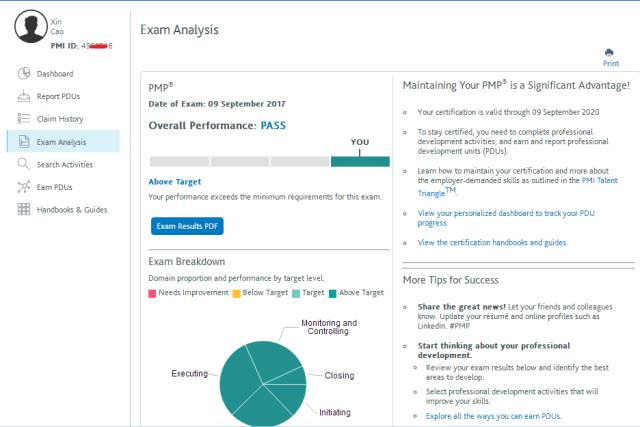
Task: Click the Needs Improvement legend swatch
Action: [x=152, y=293]
